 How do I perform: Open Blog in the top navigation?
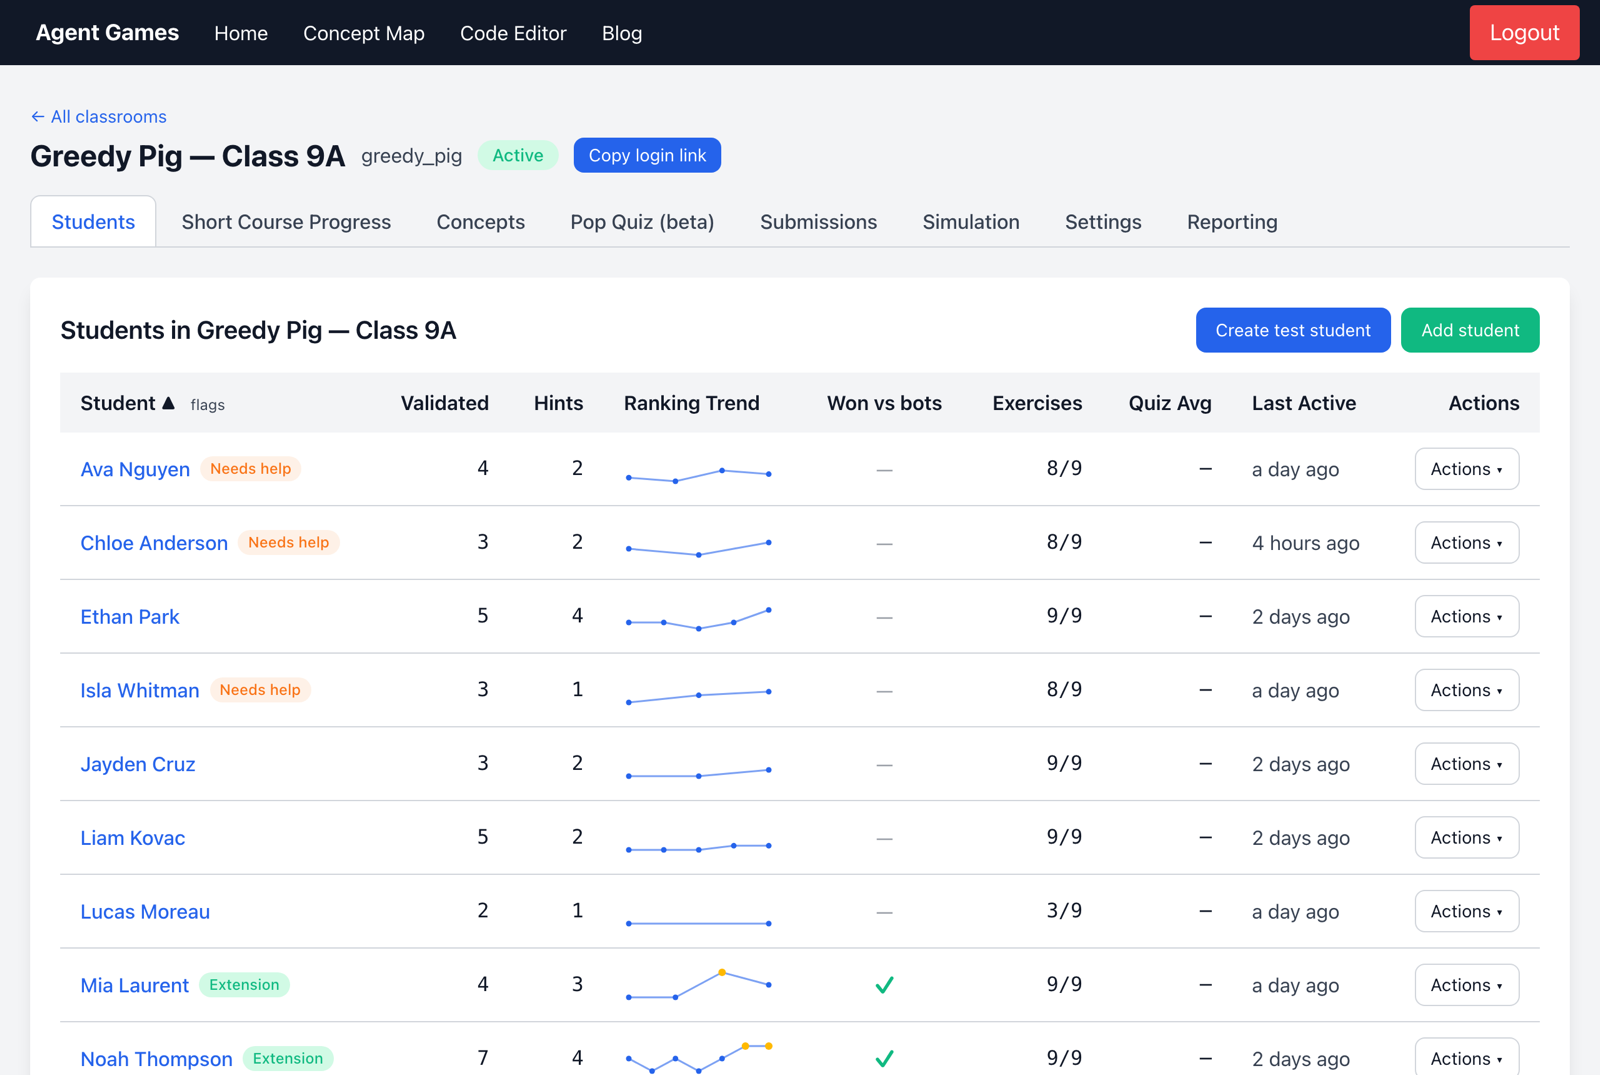[x=622, y=33]
